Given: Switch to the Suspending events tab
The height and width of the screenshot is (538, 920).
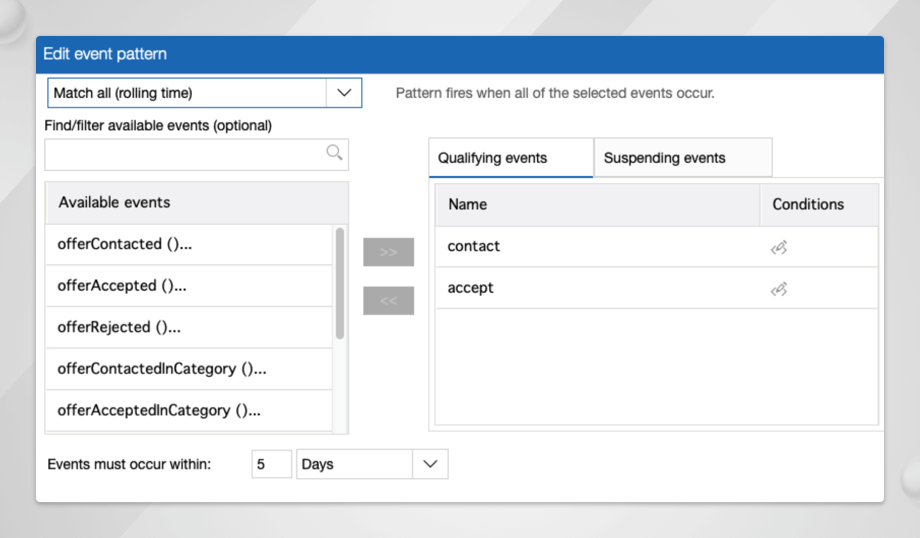Looking at the screenshot, I should (682, 158).
